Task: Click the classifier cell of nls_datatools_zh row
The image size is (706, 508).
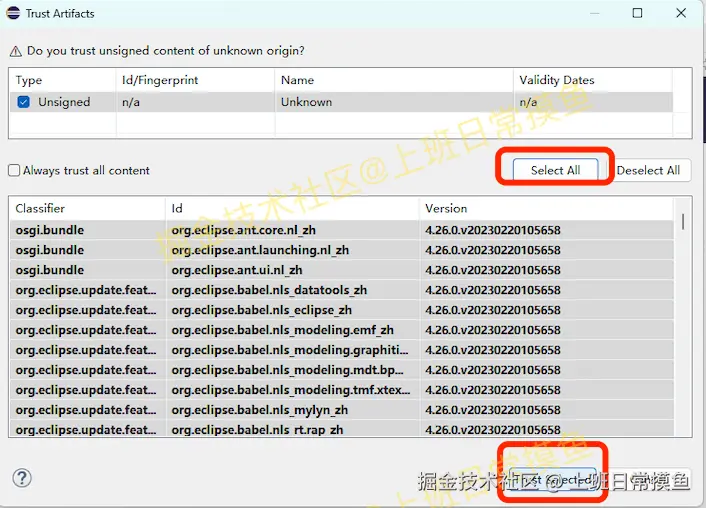Action: coord(86,290)
